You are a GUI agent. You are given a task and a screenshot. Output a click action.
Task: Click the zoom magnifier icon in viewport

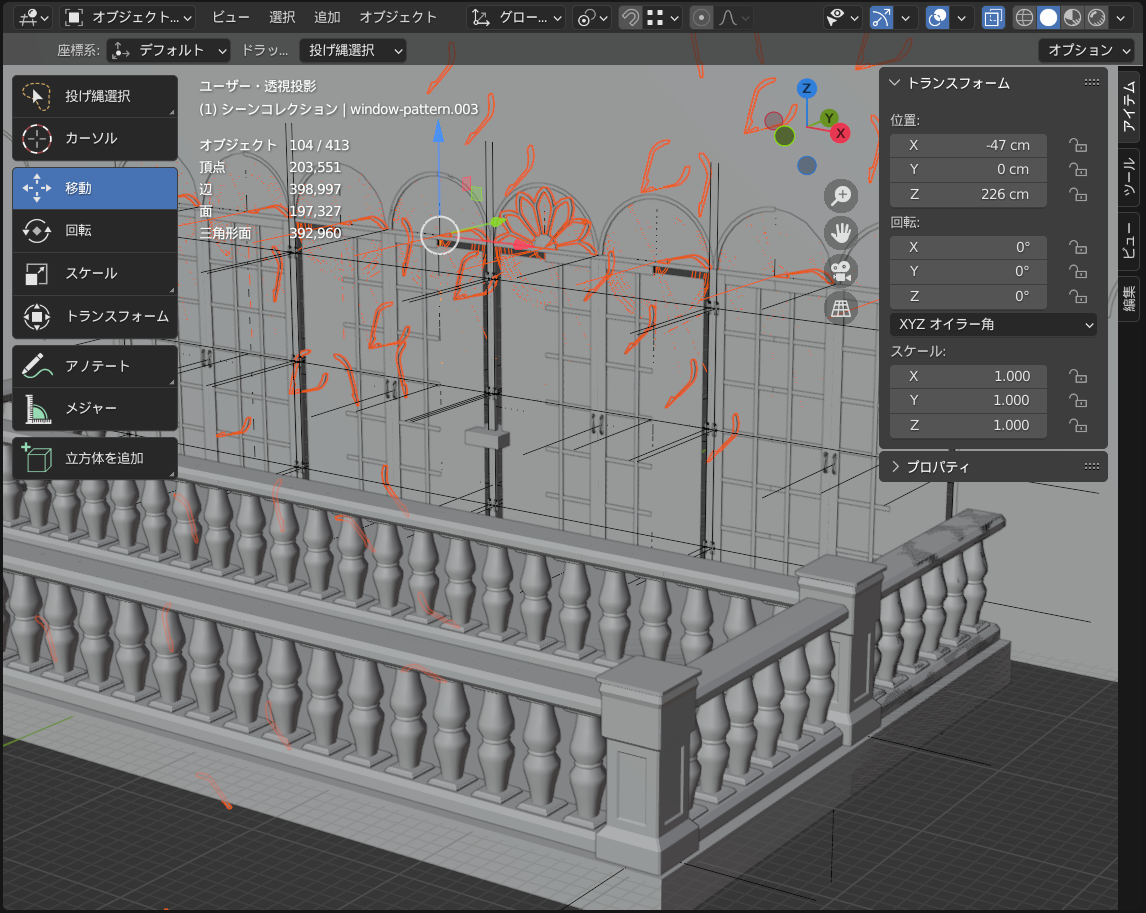tap(842, 196)
